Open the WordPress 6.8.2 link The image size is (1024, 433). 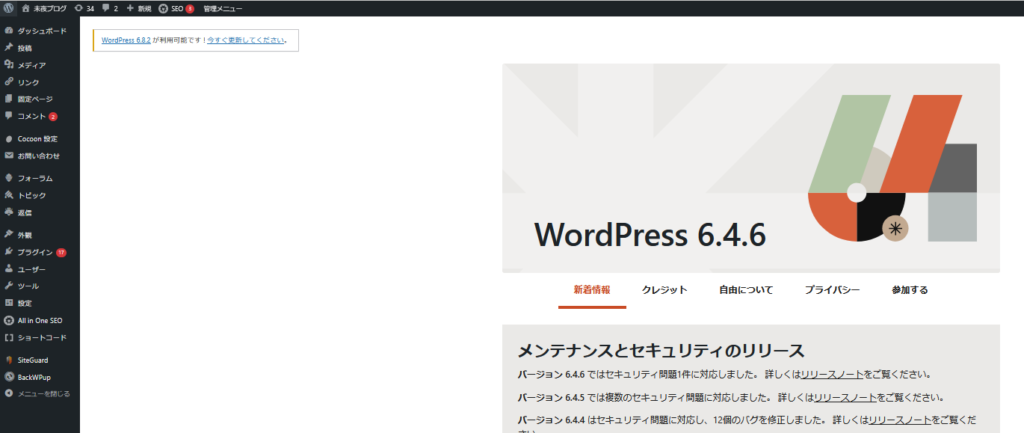(126, 40)
